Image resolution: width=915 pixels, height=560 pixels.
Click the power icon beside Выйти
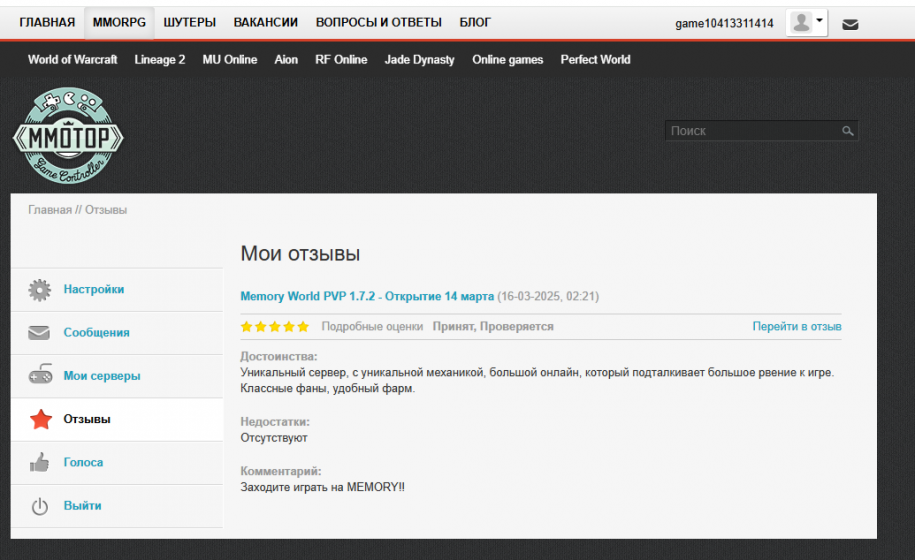click(x=40, y=506)
